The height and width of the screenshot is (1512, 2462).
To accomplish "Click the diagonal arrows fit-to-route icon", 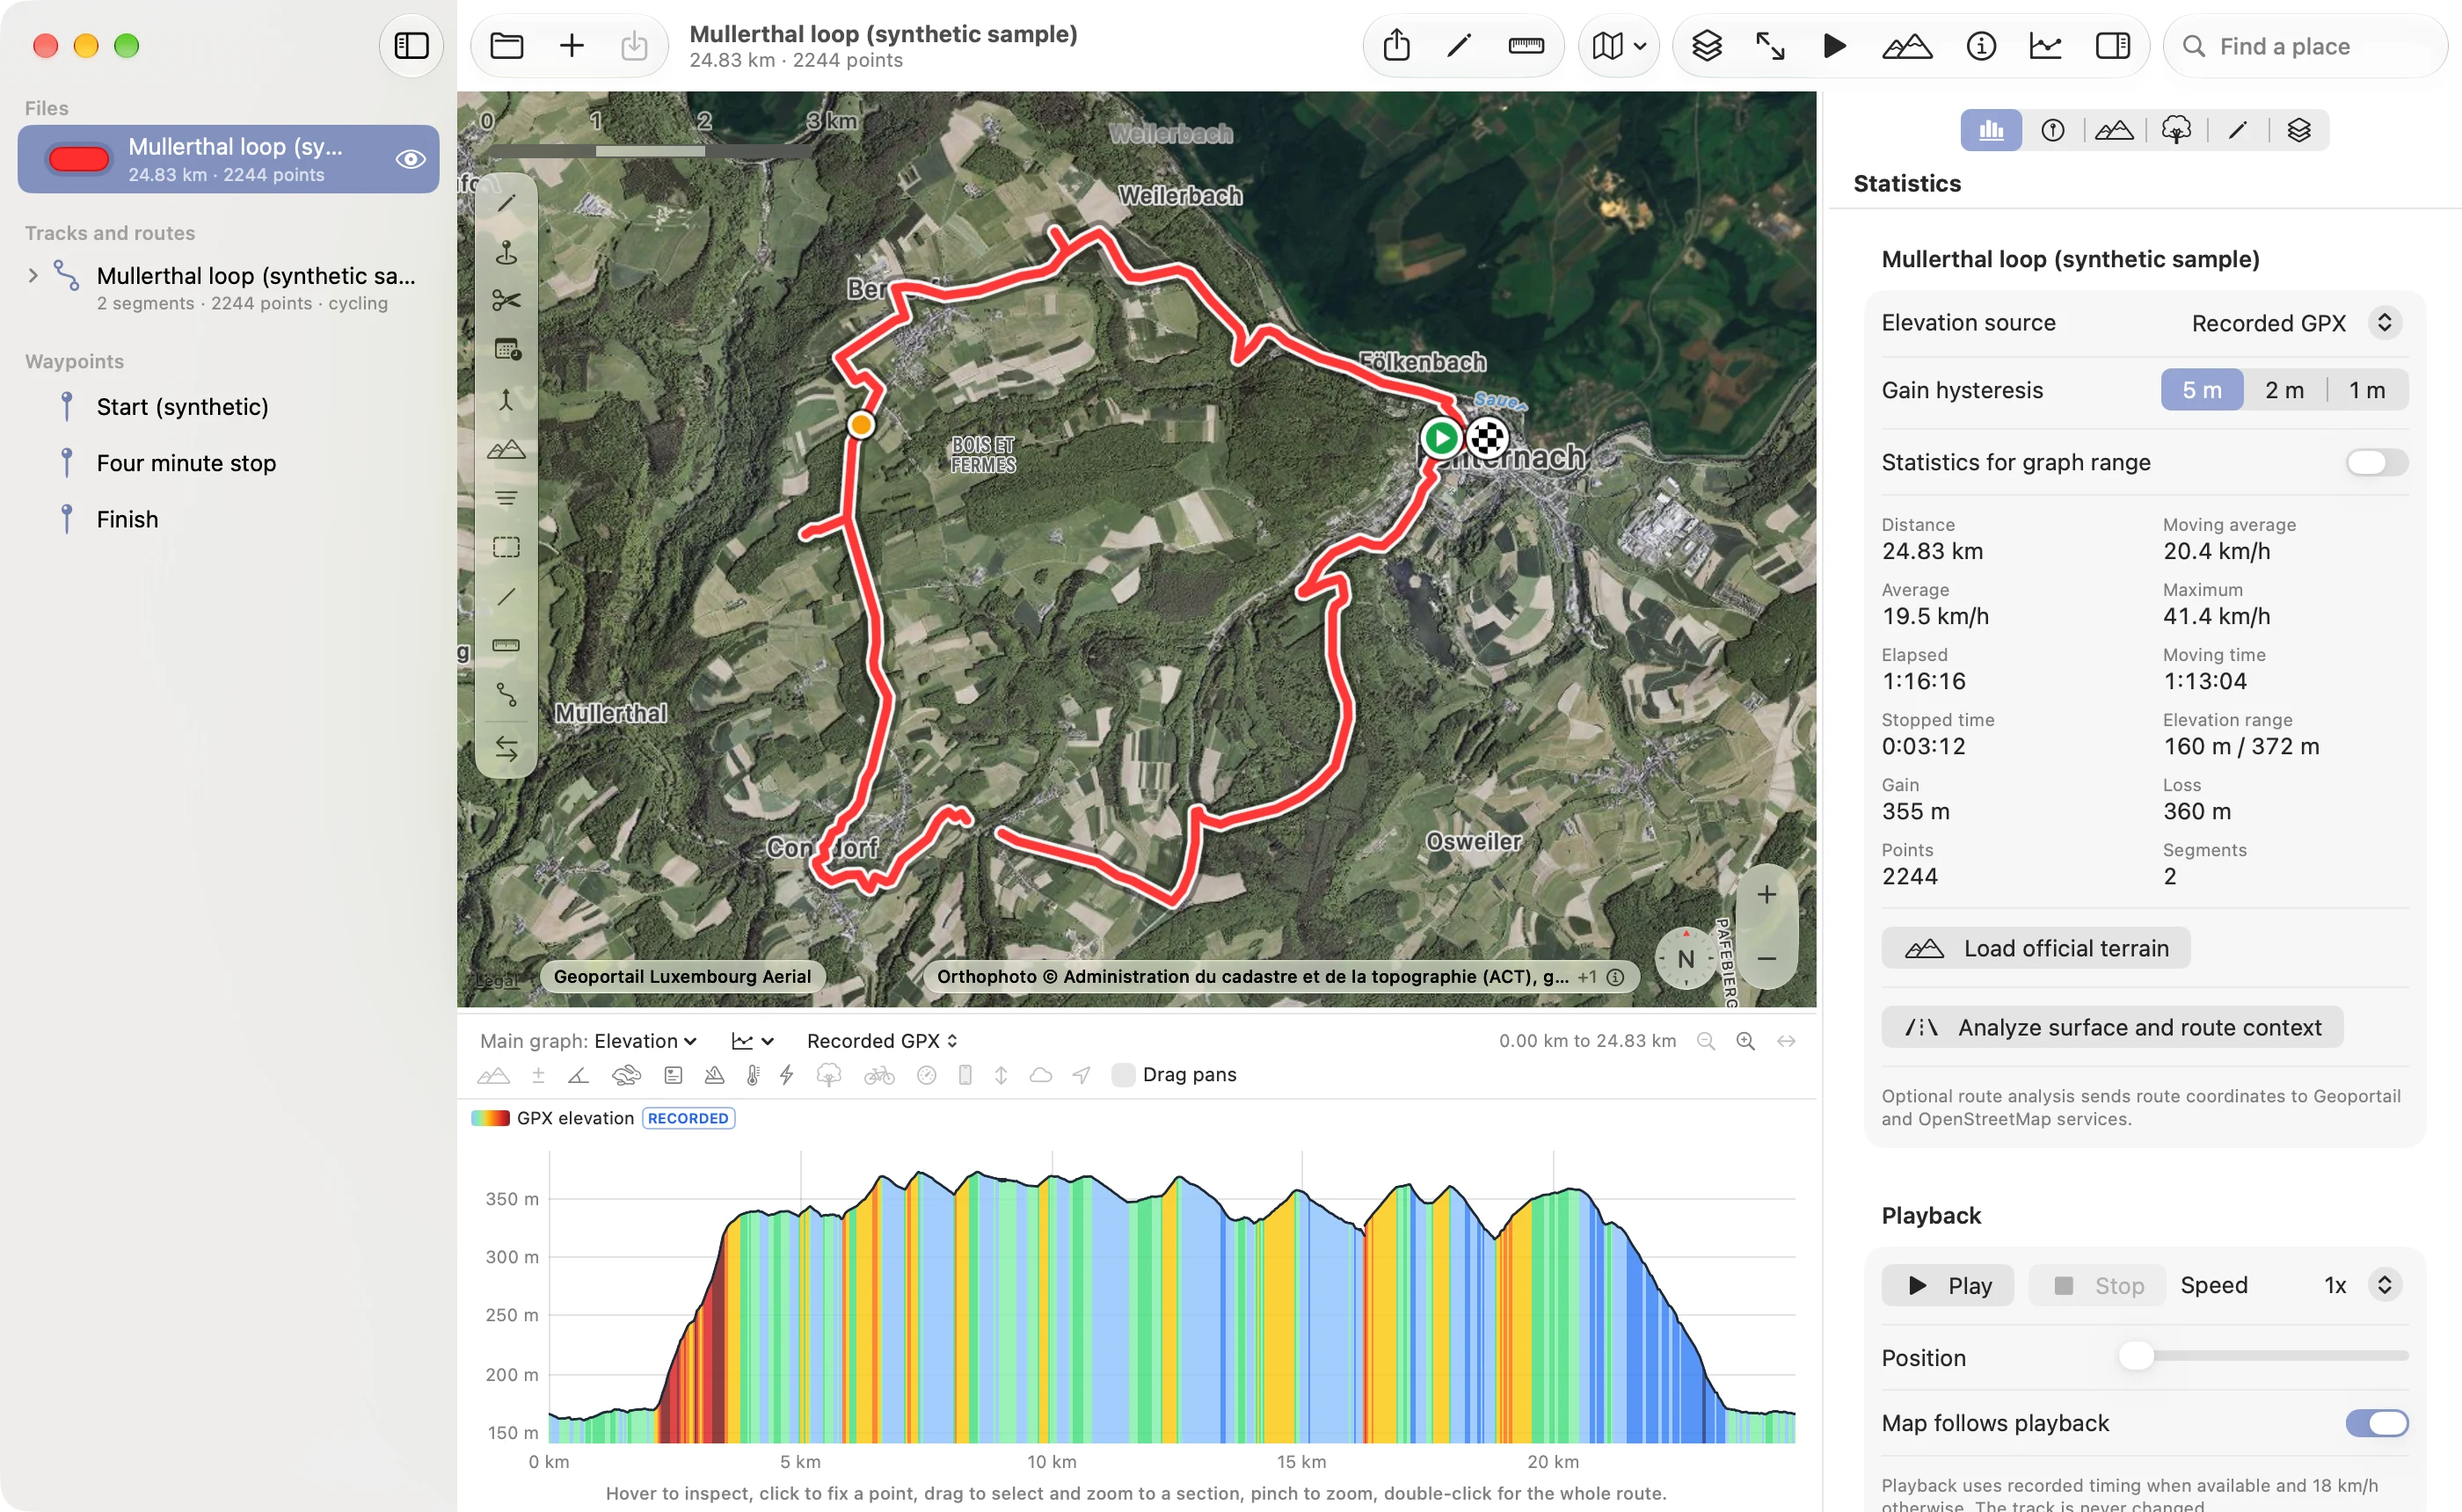I will [x=1770, y=46].
